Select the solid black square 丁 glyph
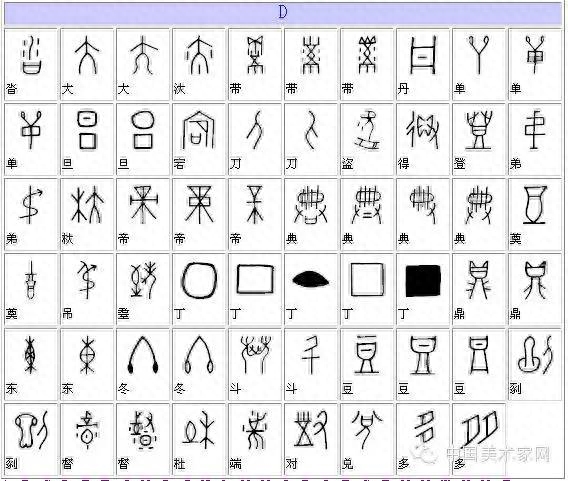Screen dimensions: 568x481 [423, 289]
